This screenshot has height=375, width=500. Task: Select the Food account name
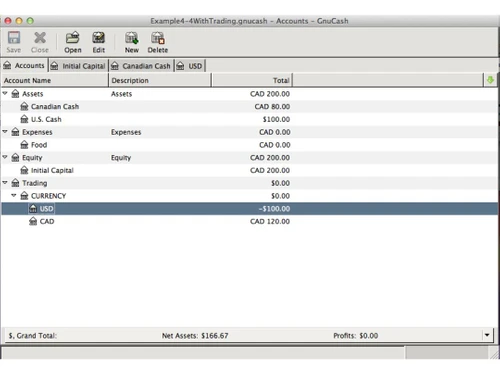point(39,145)
